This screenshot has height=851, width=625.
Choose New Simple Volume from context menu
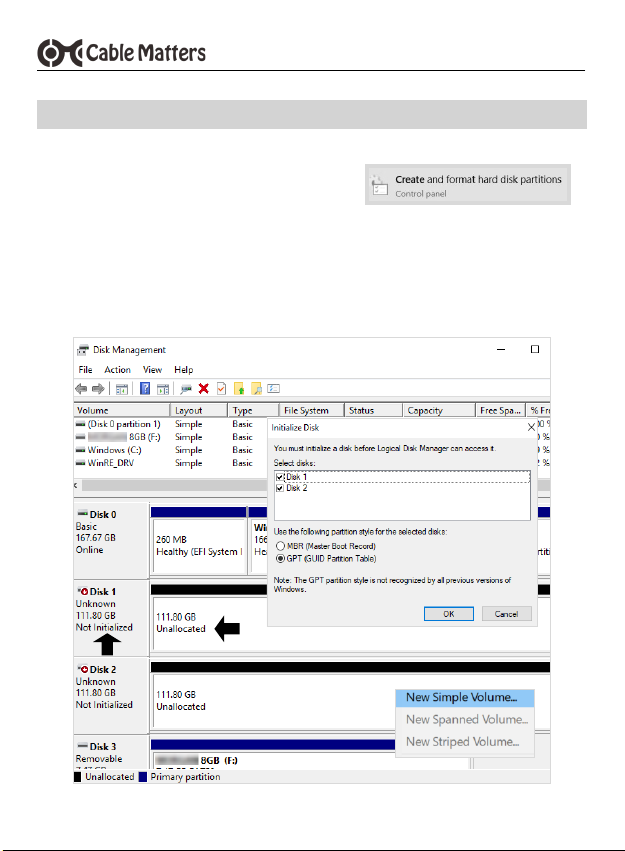[x=462, y=697]
